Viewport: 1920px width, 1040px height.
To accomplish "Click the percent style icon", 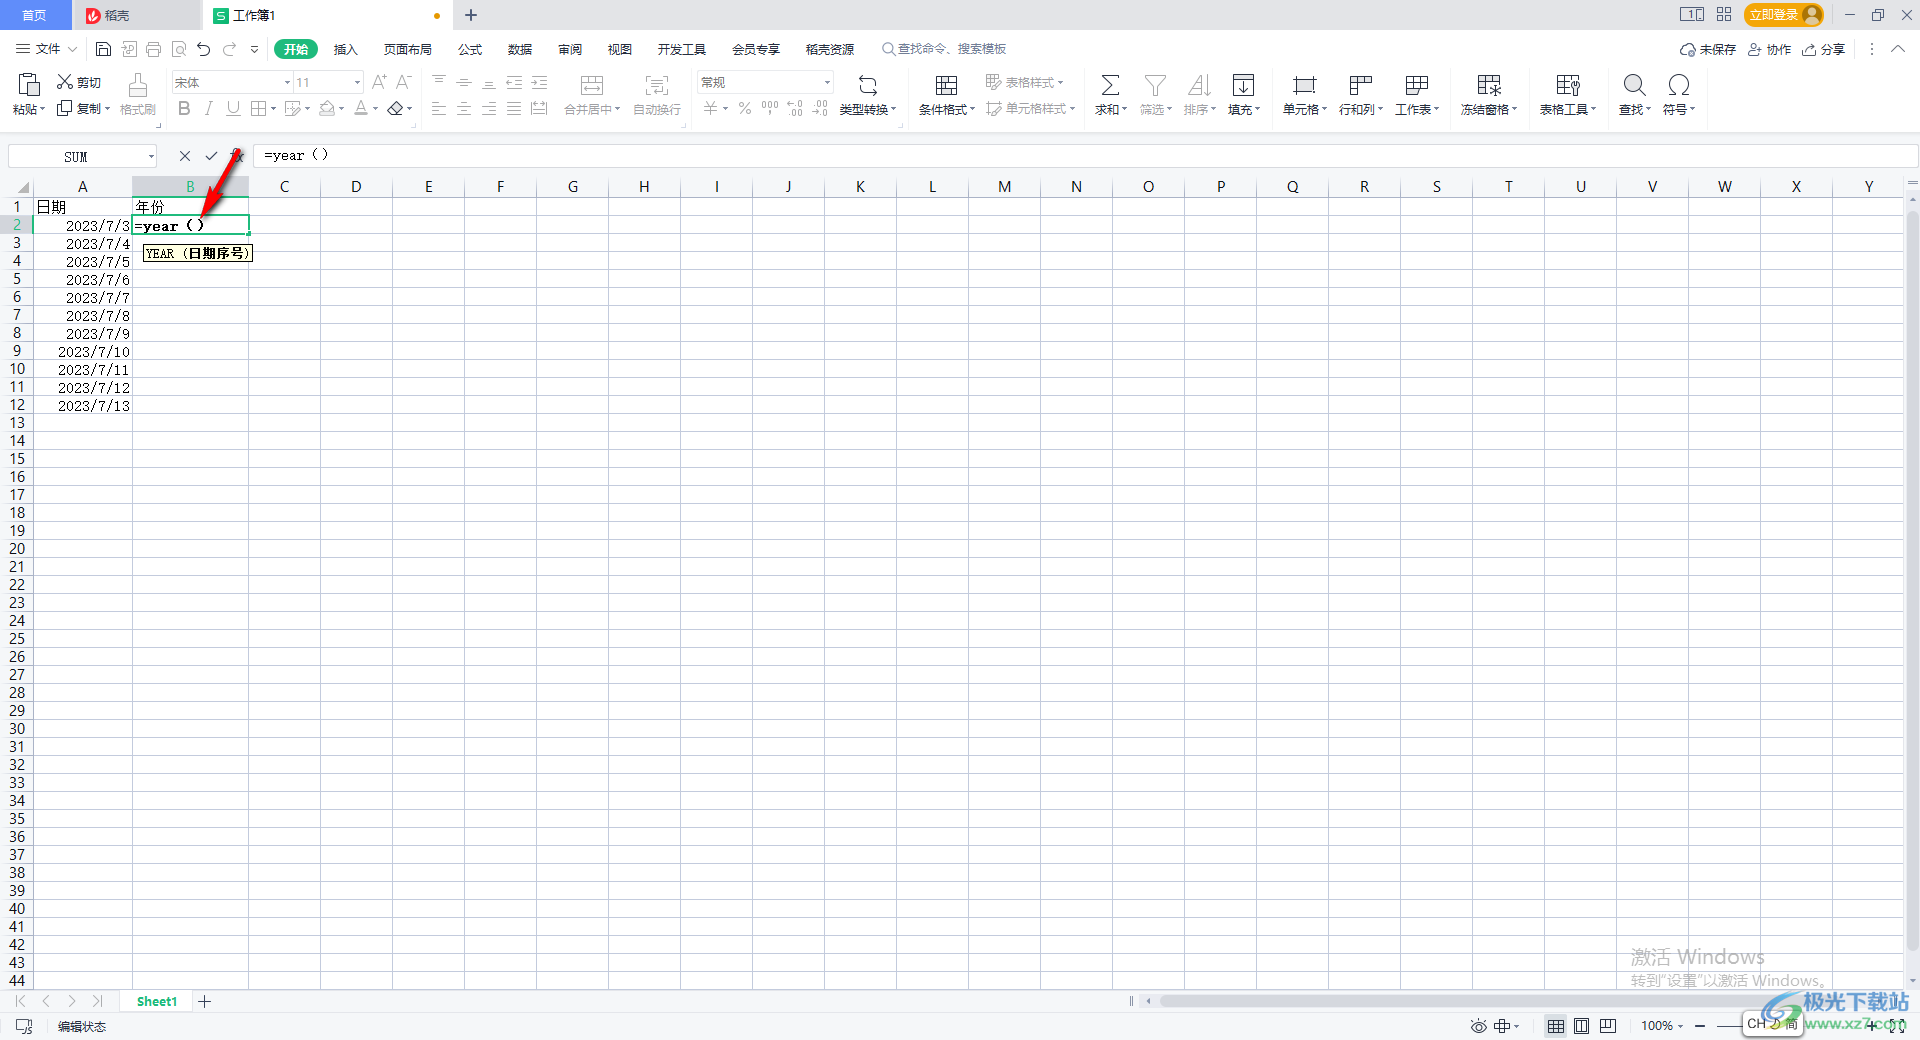I will [745, 108].
